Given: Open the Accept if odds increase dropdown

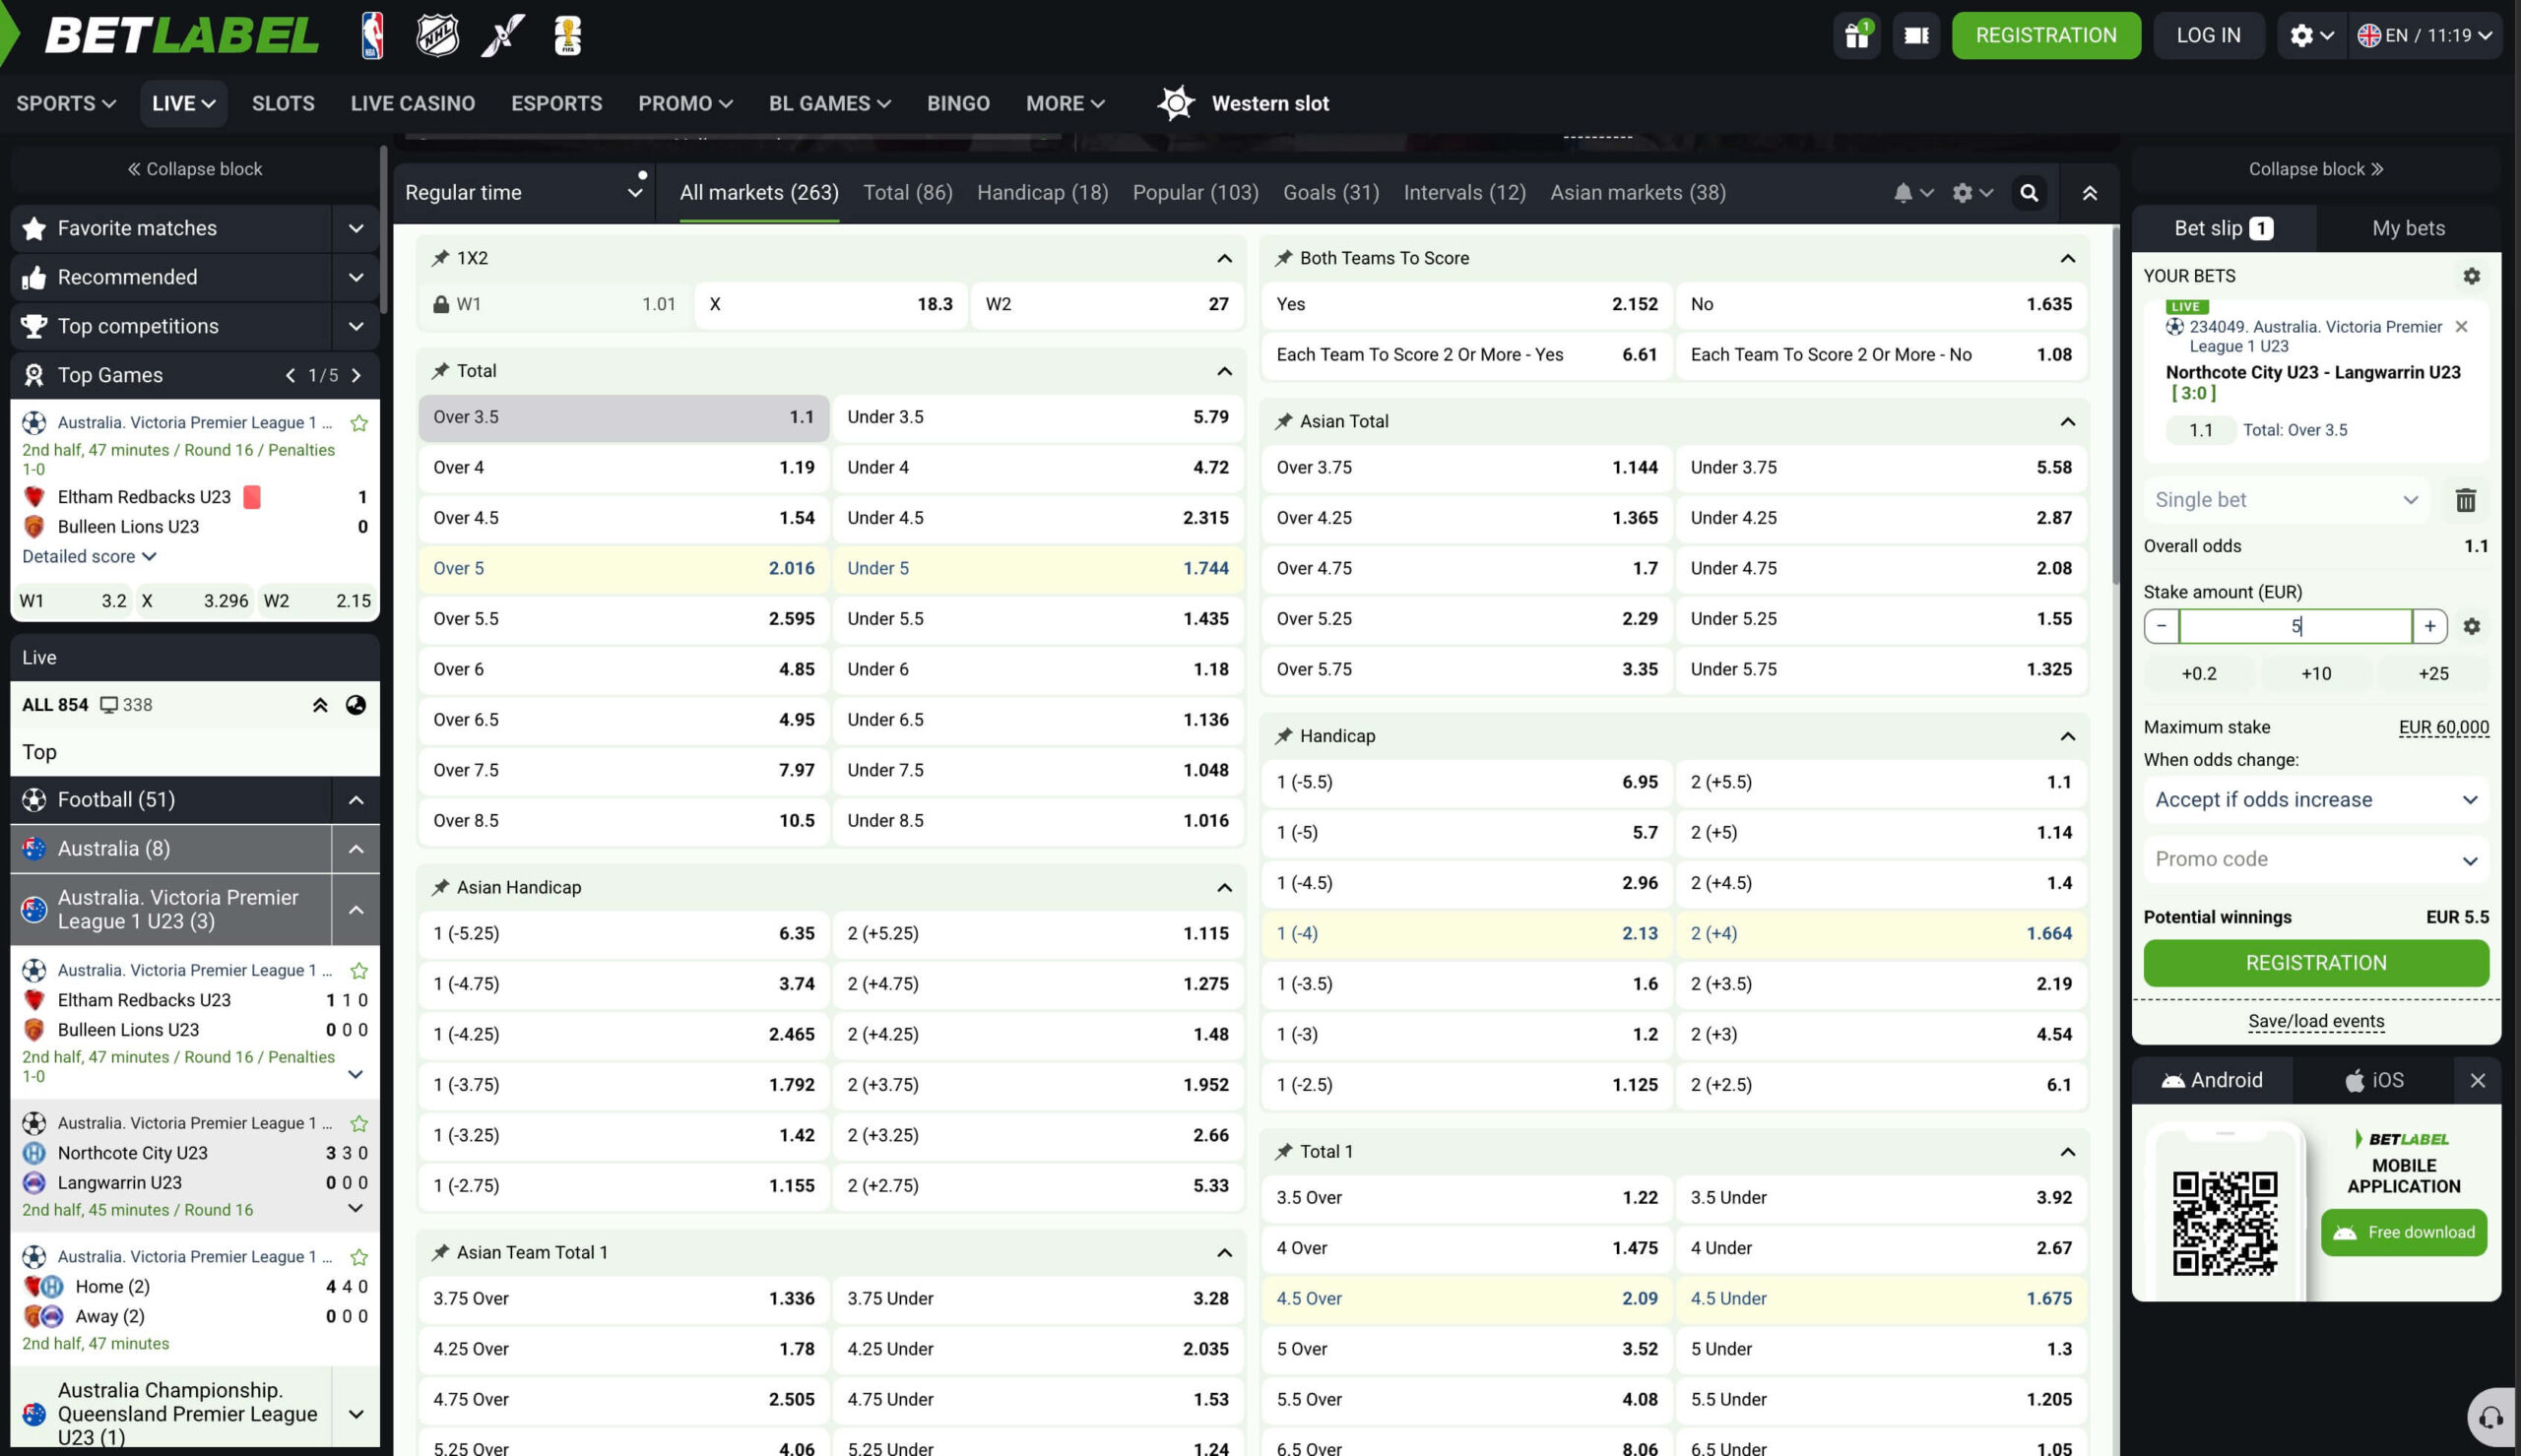Looking at the screenshot, I should 2316,800.
